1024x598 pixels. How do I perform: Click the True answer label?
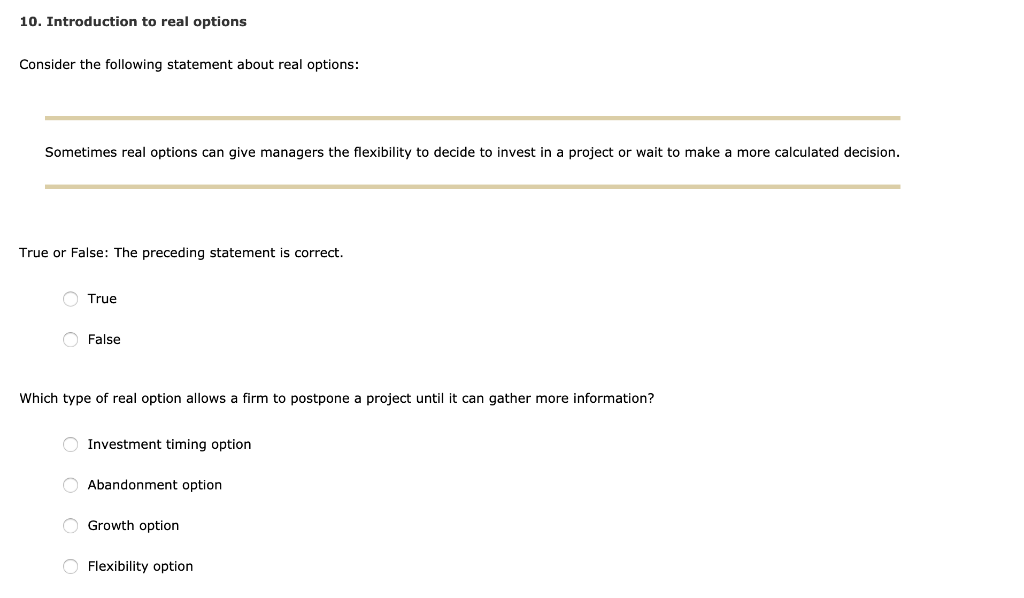tap(101, 298)
